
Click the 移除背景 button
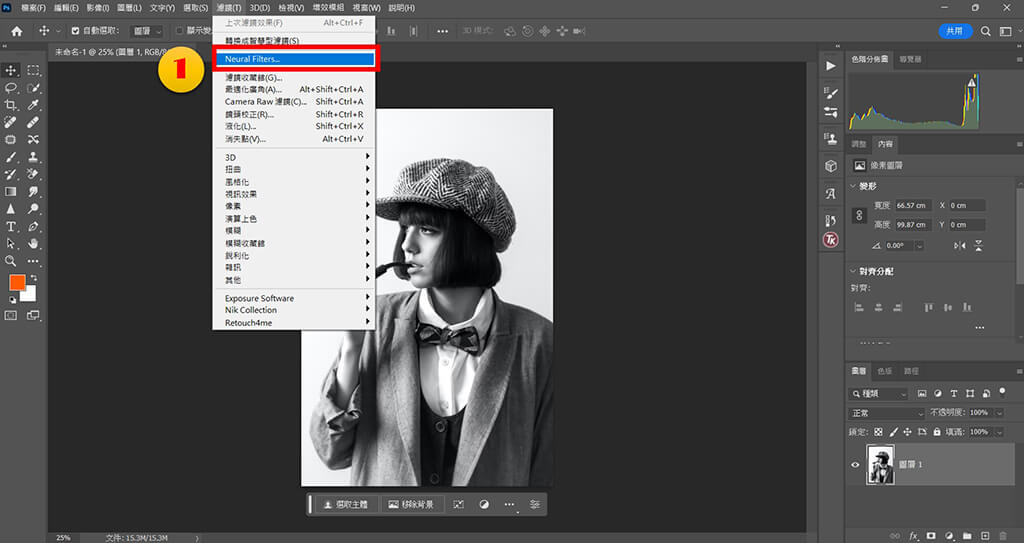click(411, 504)
